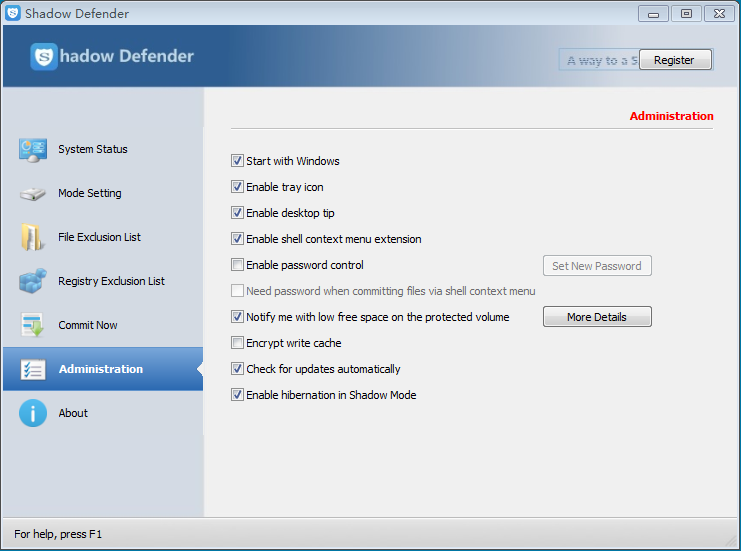
Task: Switch to File Exclusion List page
Action: pyautogui.click(x=99, y=238)
